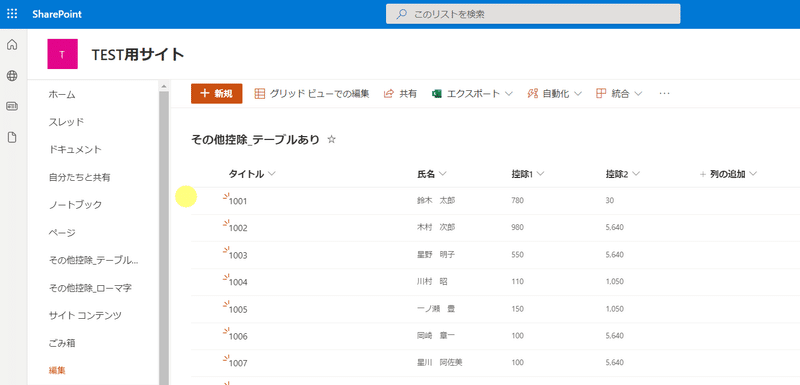Image resolution: width=800 pixels, height=385 pixels.
Task: Open その他控除_ローマ字 navigation link
Action: coord(90,288)
